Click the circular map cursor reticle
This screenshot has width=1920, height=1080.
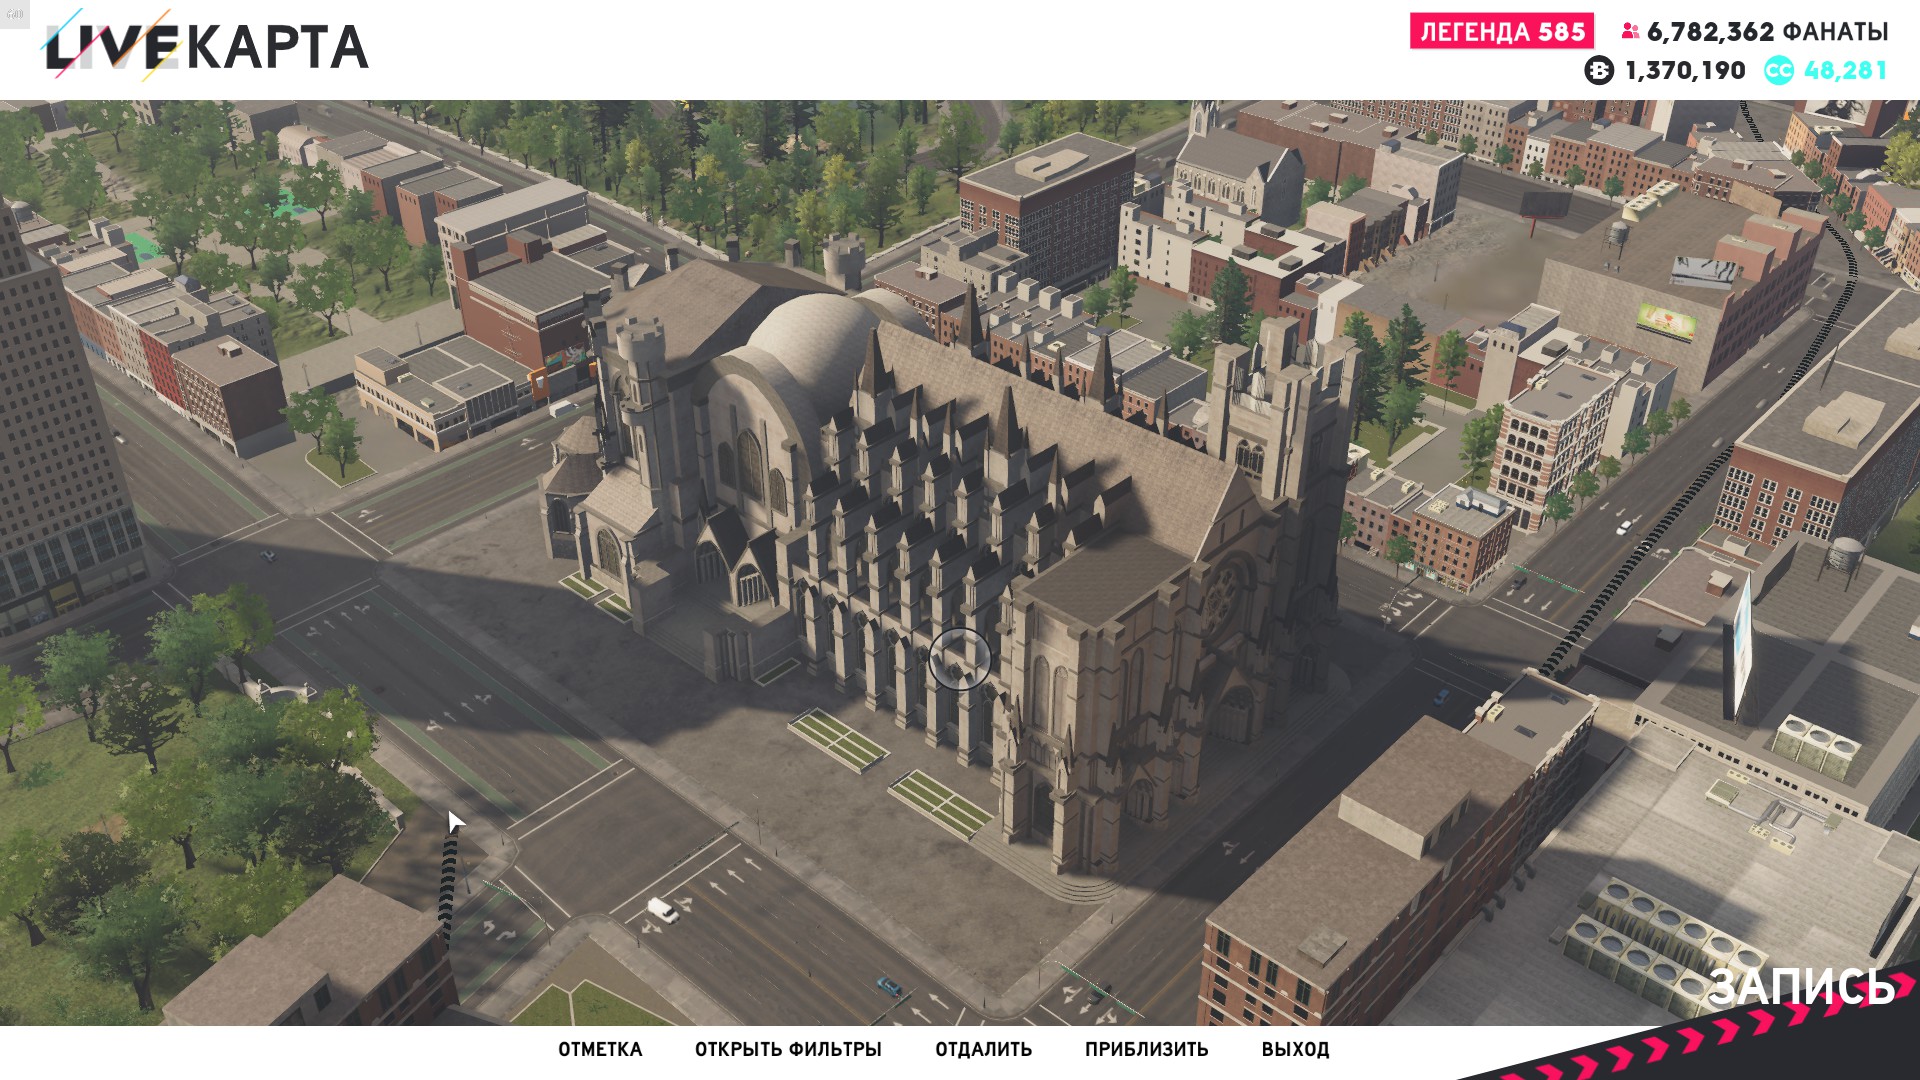click(959, 659)
